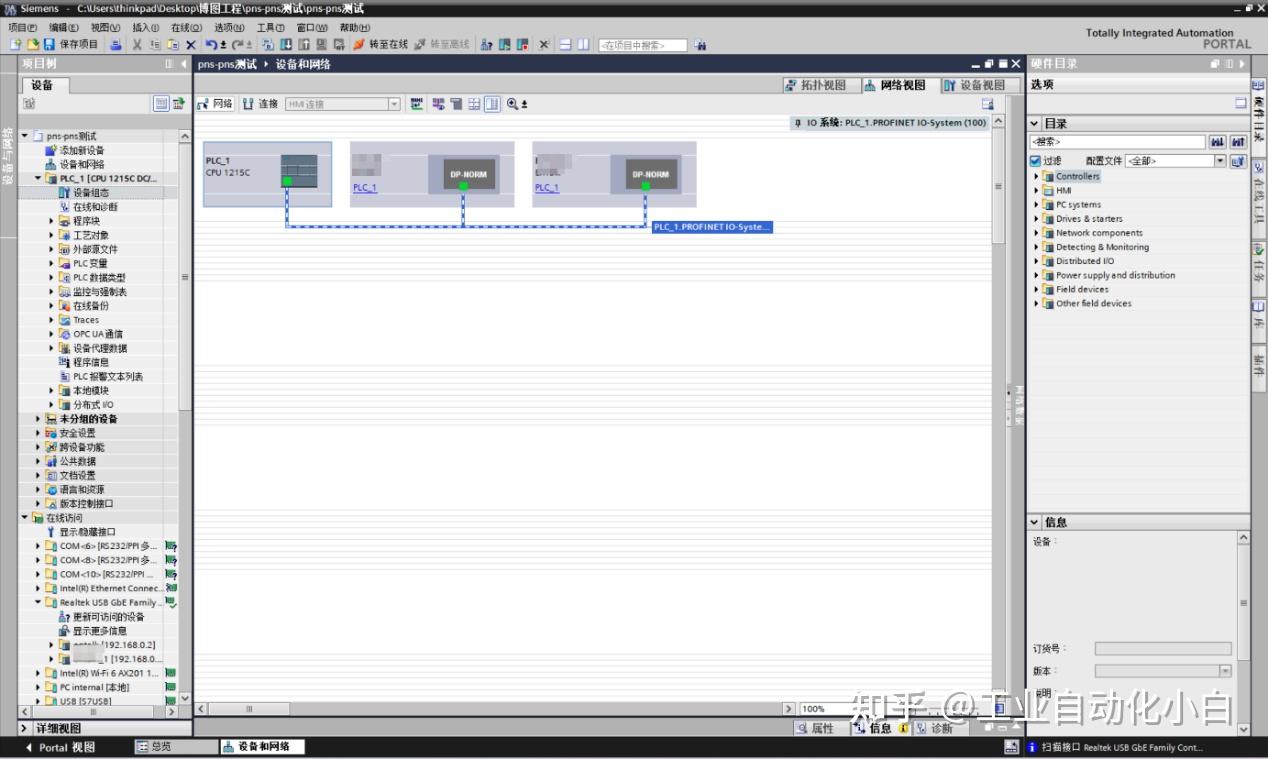Select the Network (网络) mode button
Screen dimensions: 1268x759
tap(215, 104)
